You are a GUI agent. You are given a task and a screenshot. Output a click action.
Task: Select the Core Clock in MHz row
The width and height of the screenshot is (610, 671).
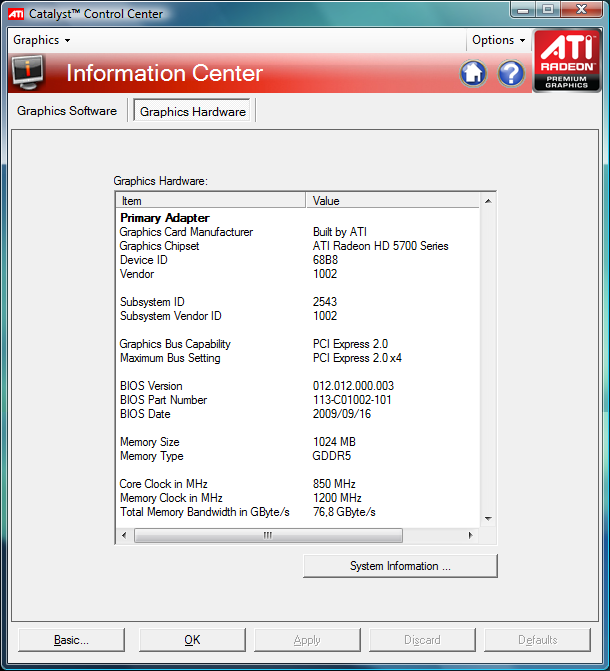pos(298,484)
